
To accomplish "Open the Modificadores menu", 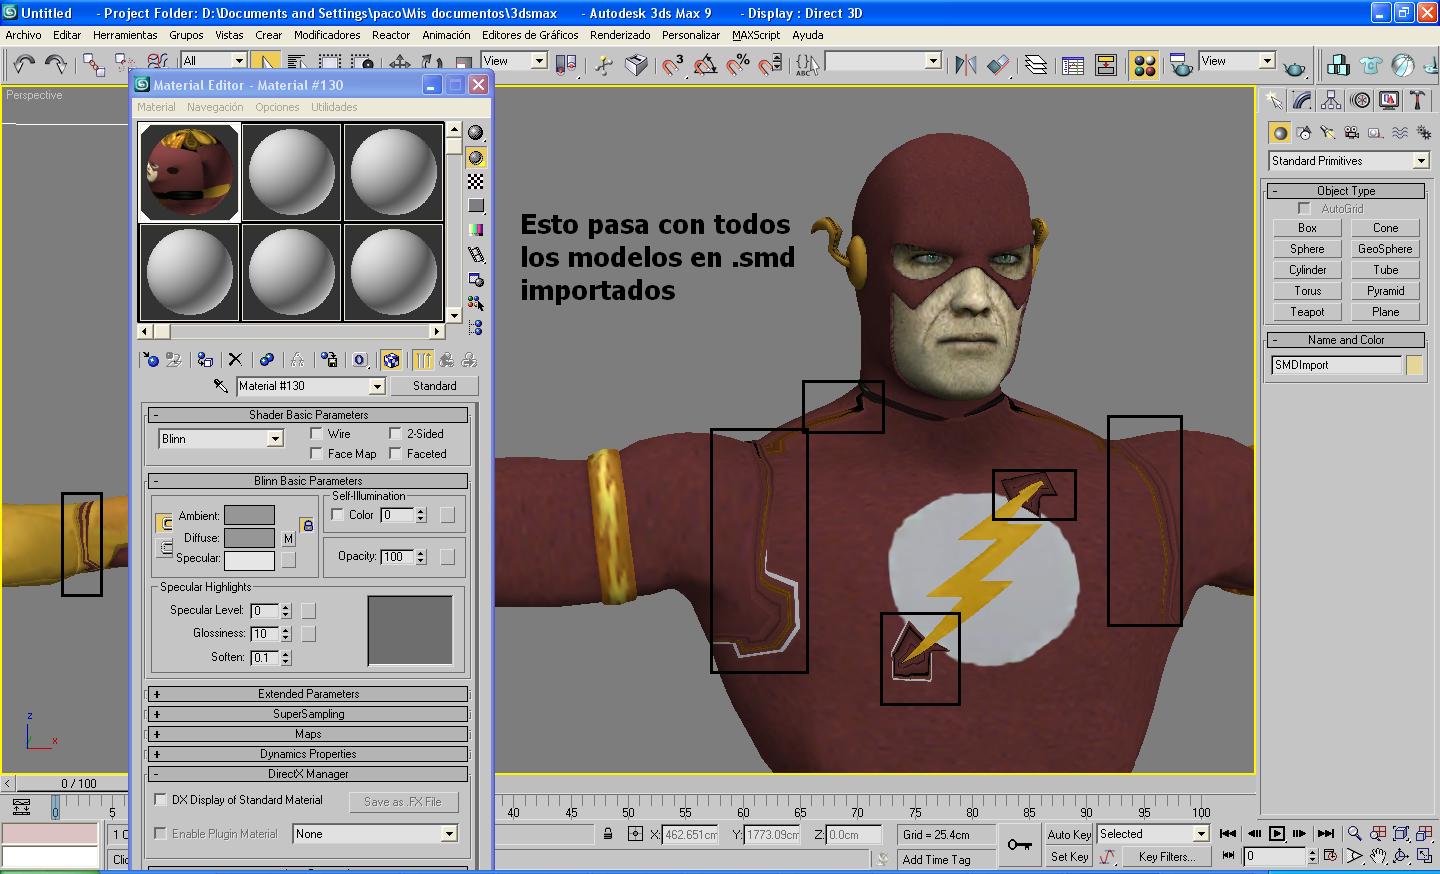I will point(327,35).
